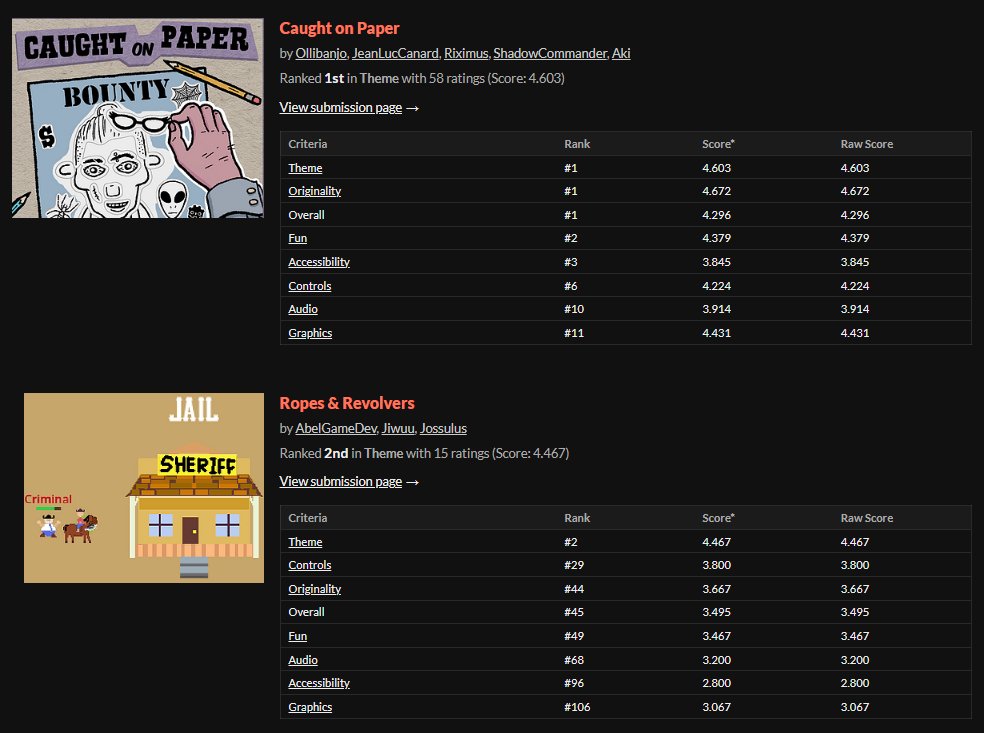The image size is (984, 733).
Task: Visit Jossulus author page
Action: click(443, 428)
